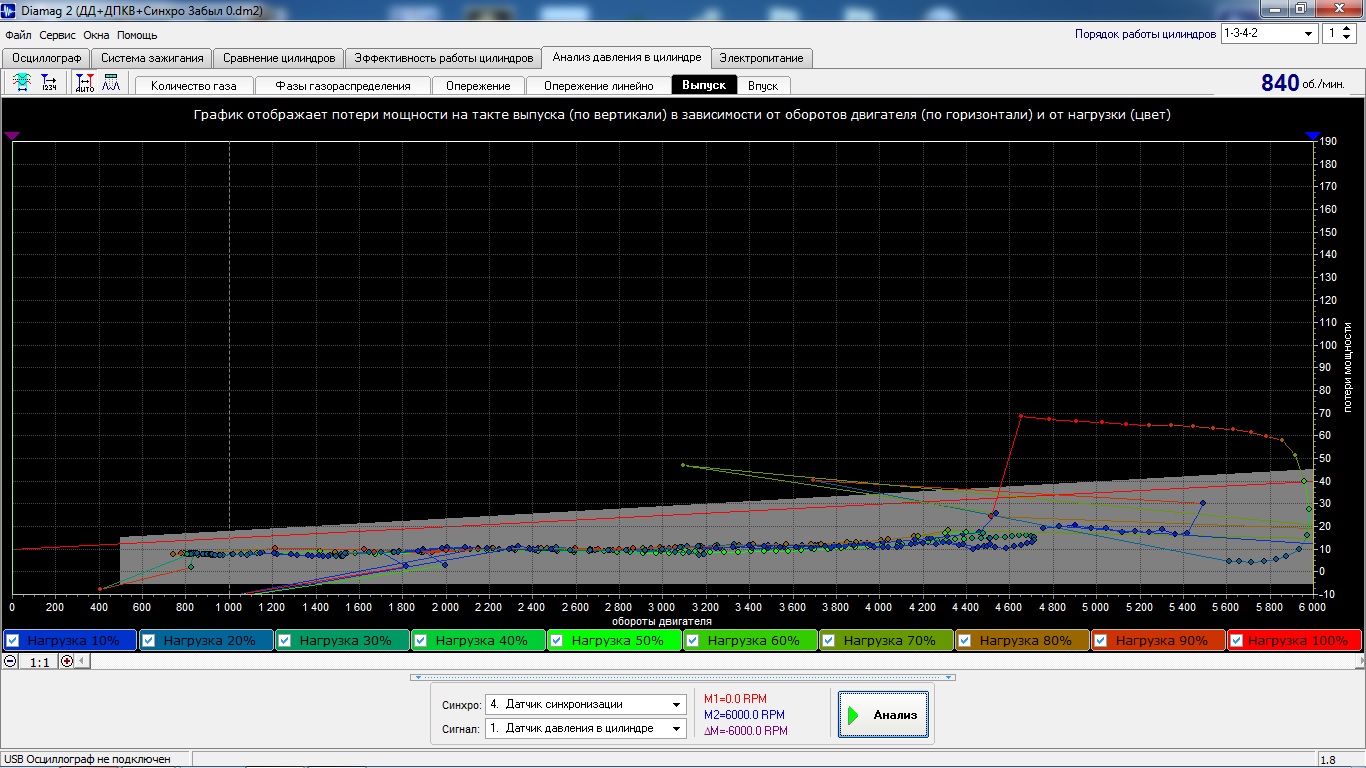Image resolution: width=1366 pixels, height=768 pixels.
Task: Select the Анализ давления в цилиндре tab
Action: pyautogui.click(x=626, y=57)
